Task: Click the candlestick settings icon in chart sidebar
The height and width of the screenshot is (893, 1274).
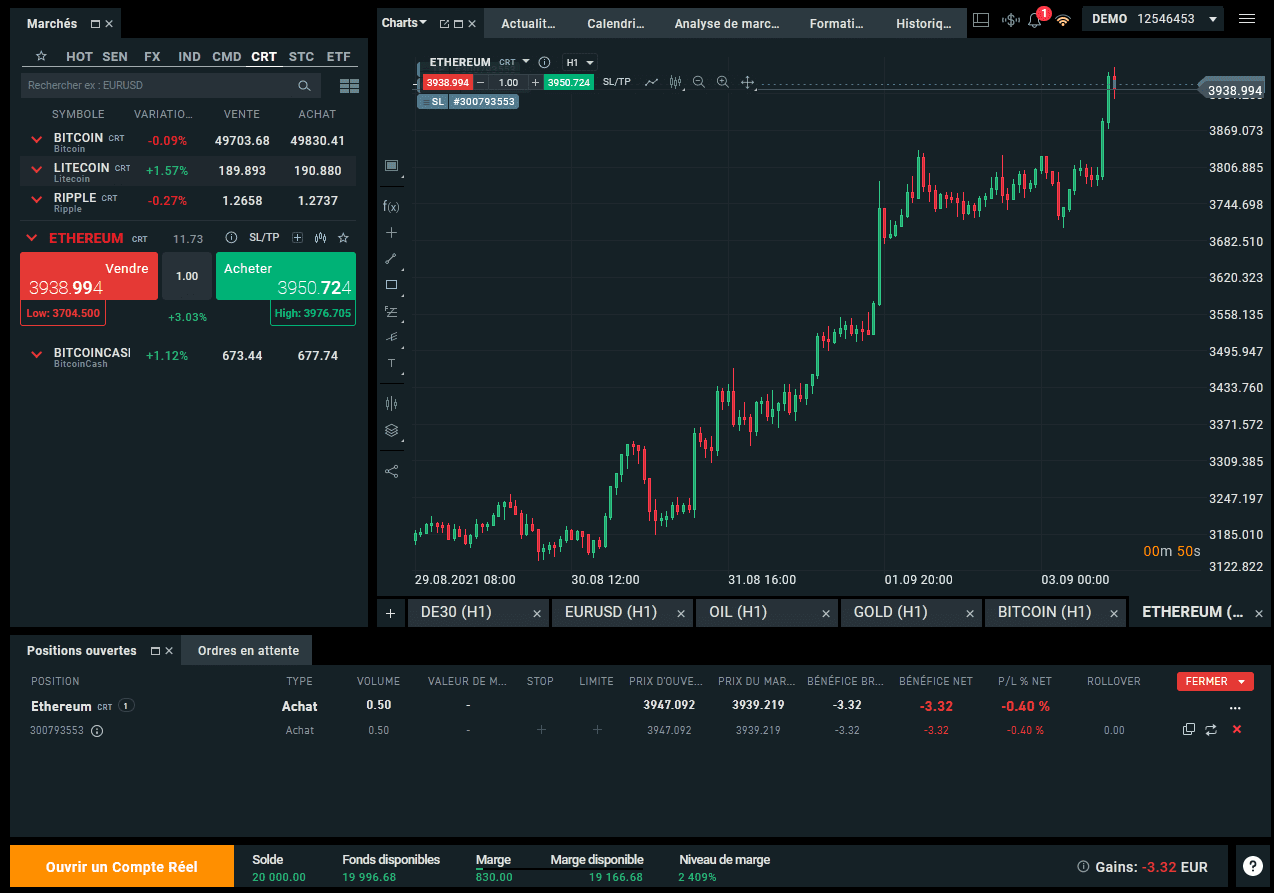Action: [x=391, y=403]
